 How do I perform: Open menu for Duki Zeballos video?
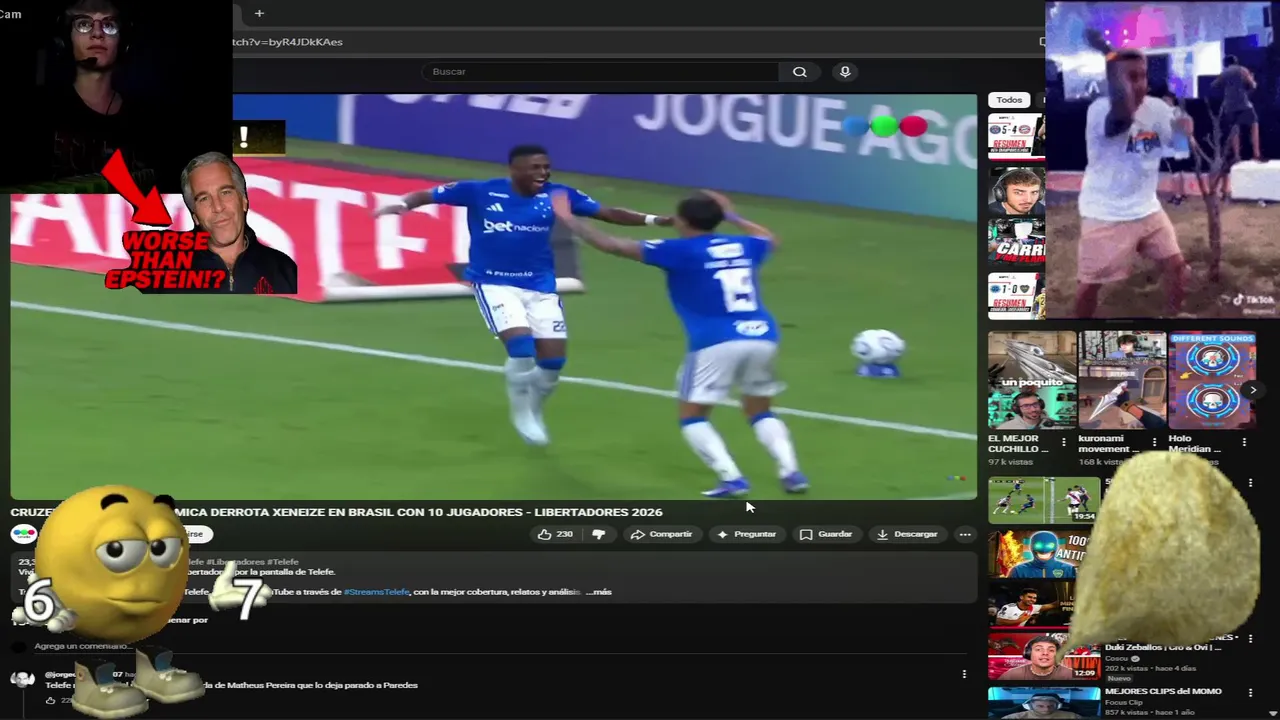(1249, 639)
